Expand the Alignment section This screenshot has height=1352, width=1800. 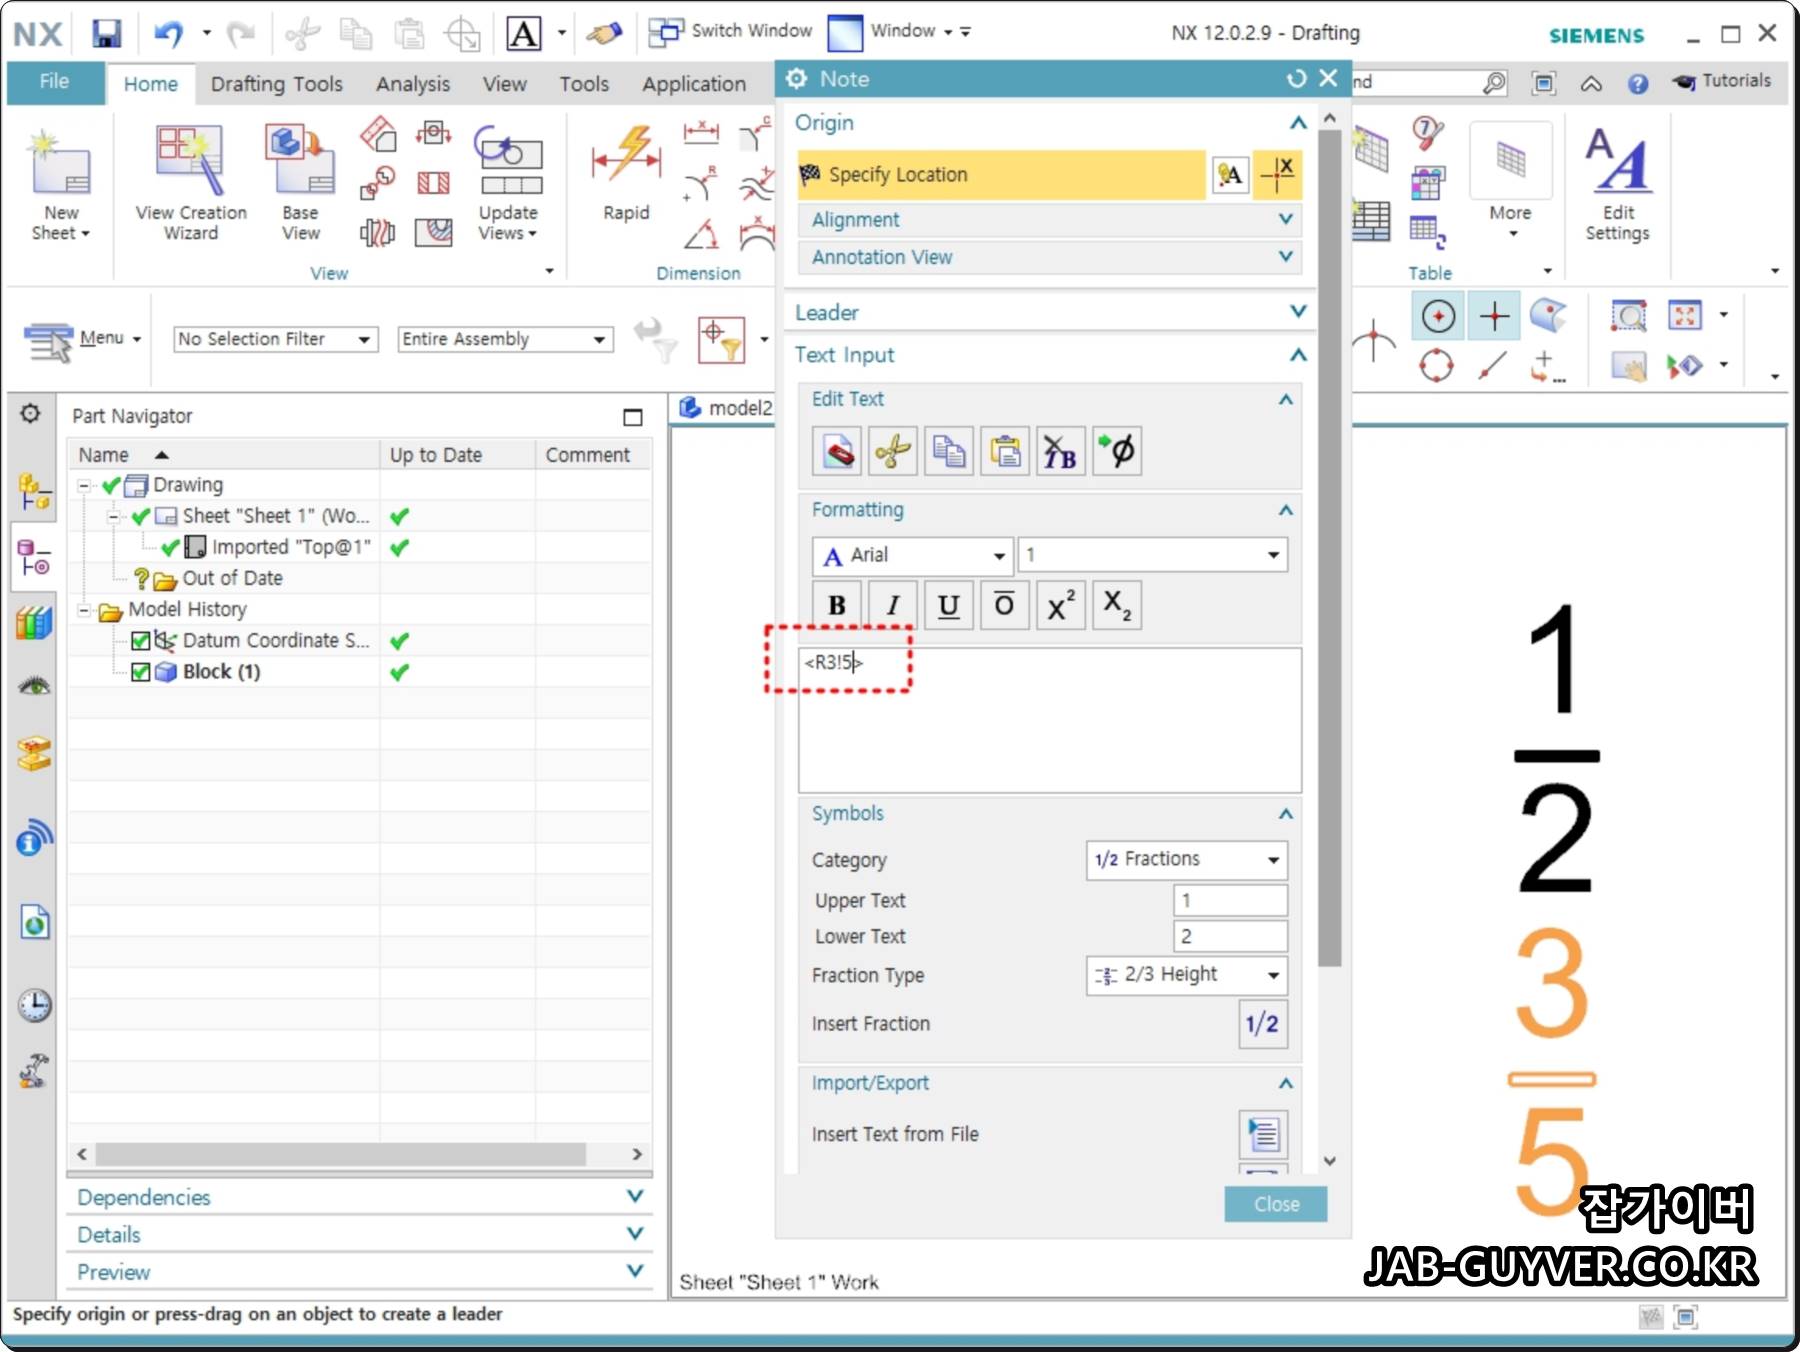1050,220
